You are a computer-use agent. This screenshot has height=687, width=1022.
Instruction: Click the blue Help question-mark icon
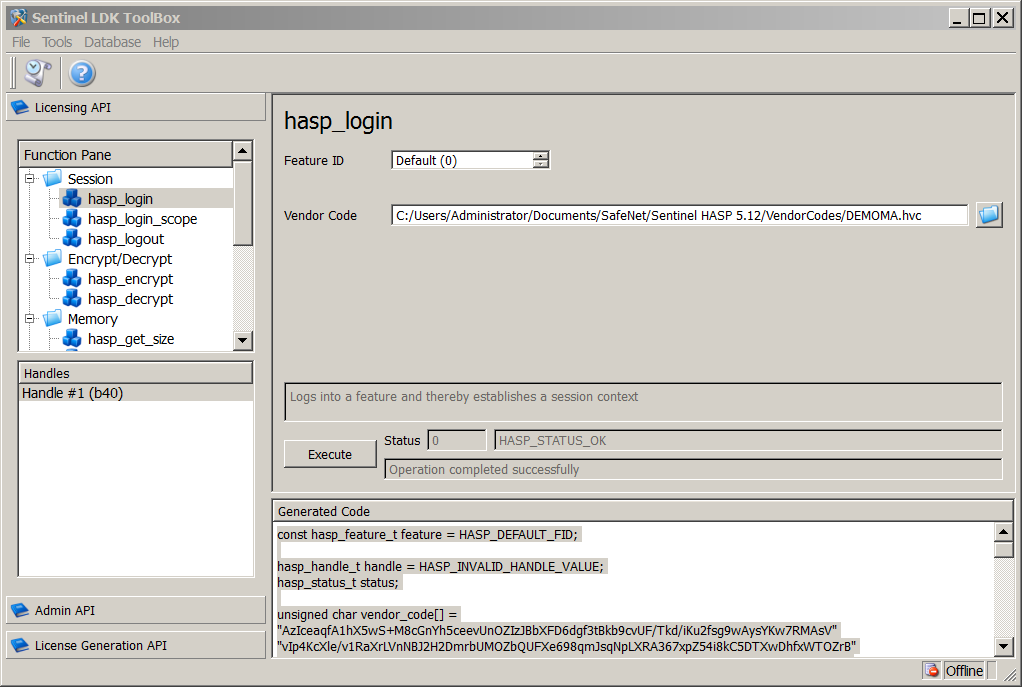click(x=82, y=73)
